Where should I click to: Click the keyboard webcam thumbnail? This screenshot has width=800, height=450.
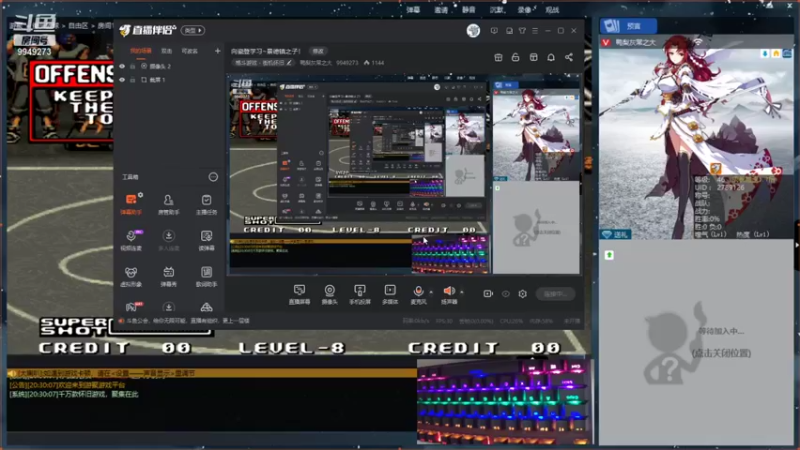tap(504, 401)
